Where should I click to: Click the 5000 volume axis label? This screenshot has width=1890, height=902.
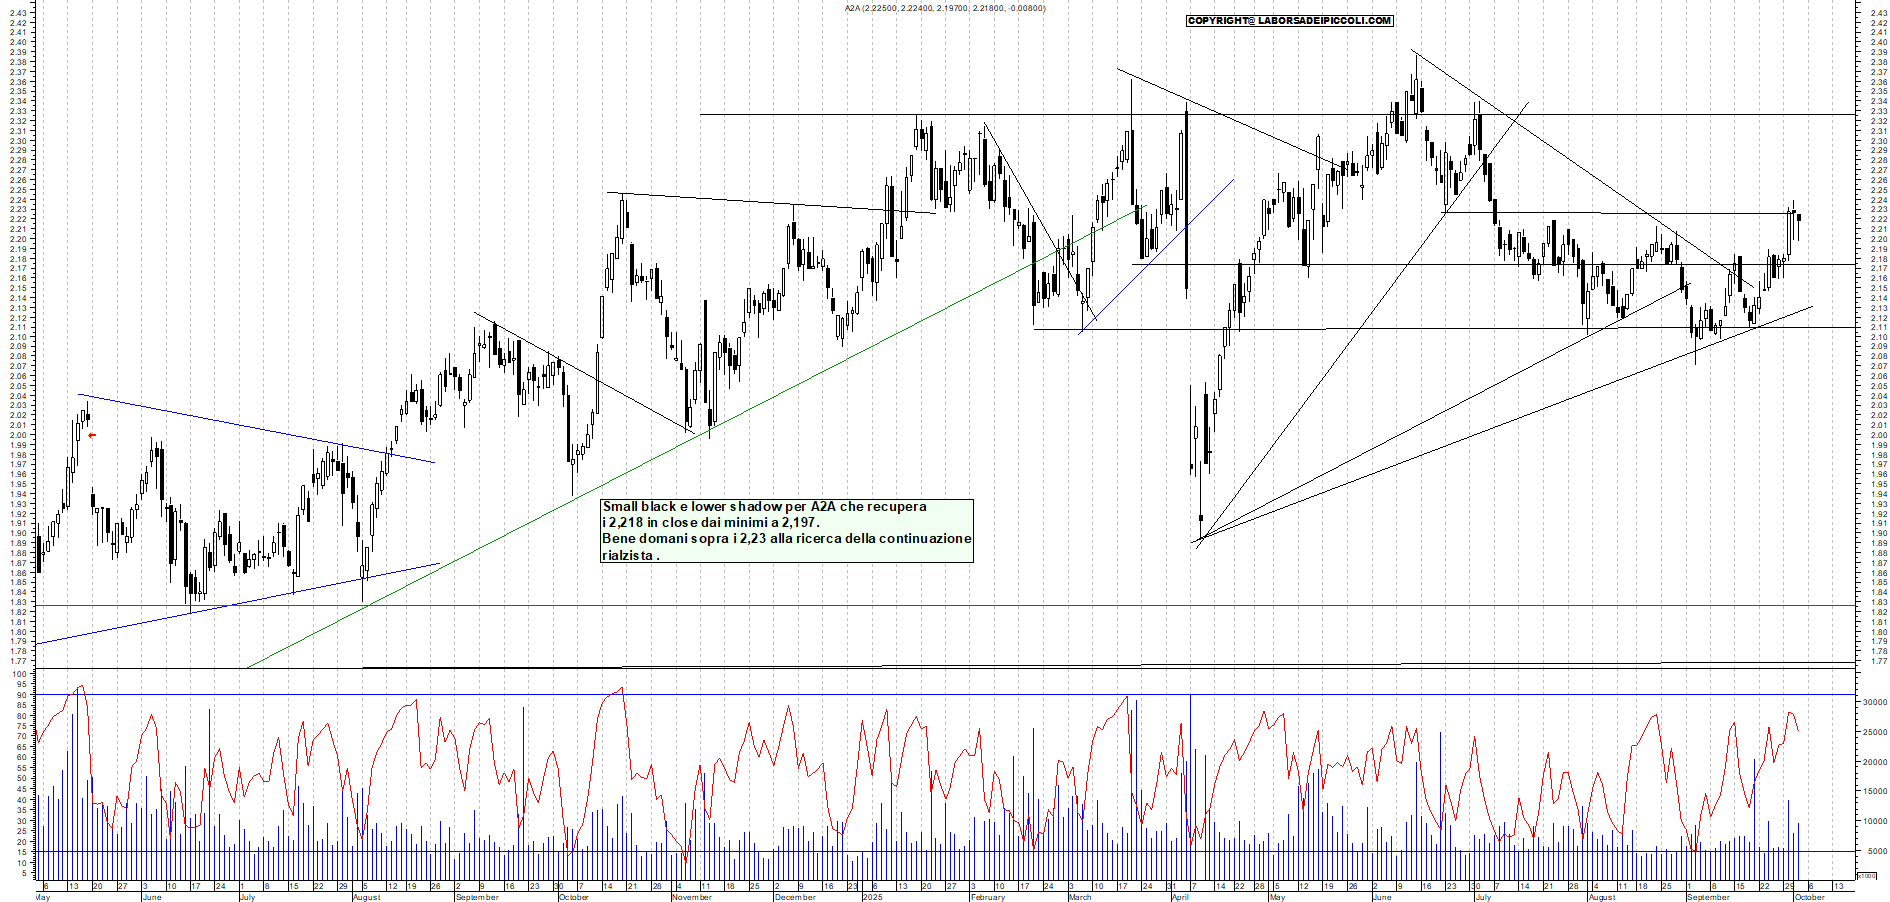click(1876, 851)
